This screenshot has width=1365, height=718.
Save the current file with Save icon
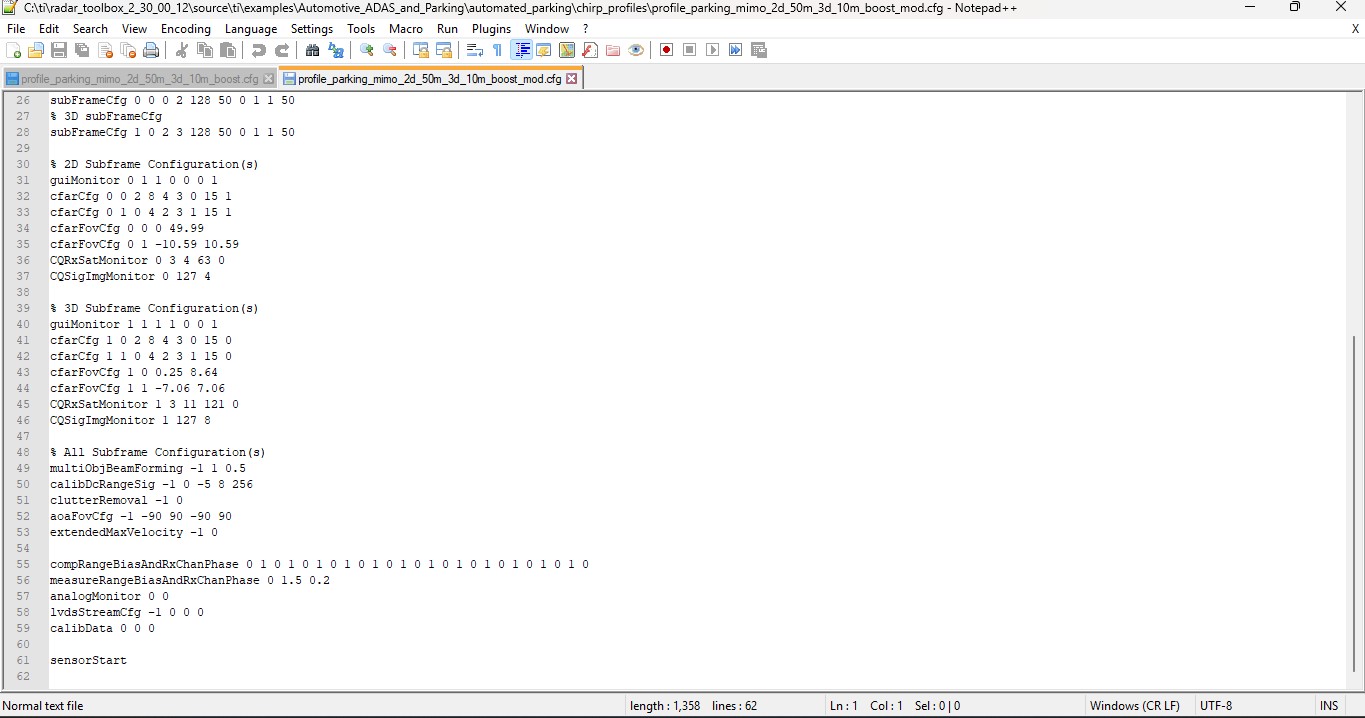point(59,50)
